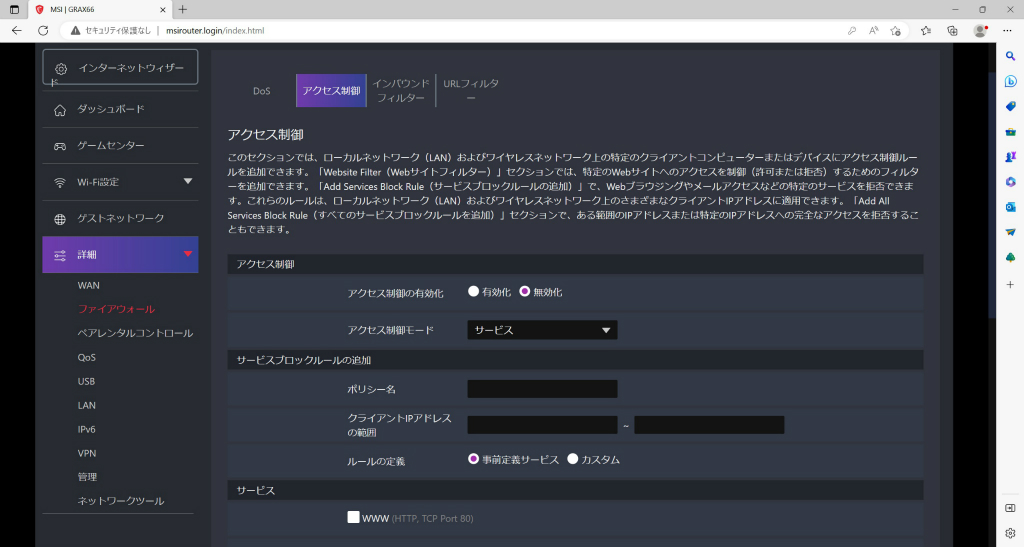Switch to the DoS tab
The image size is (1024, 547).
pyautogui.click(x=261, y=91)
